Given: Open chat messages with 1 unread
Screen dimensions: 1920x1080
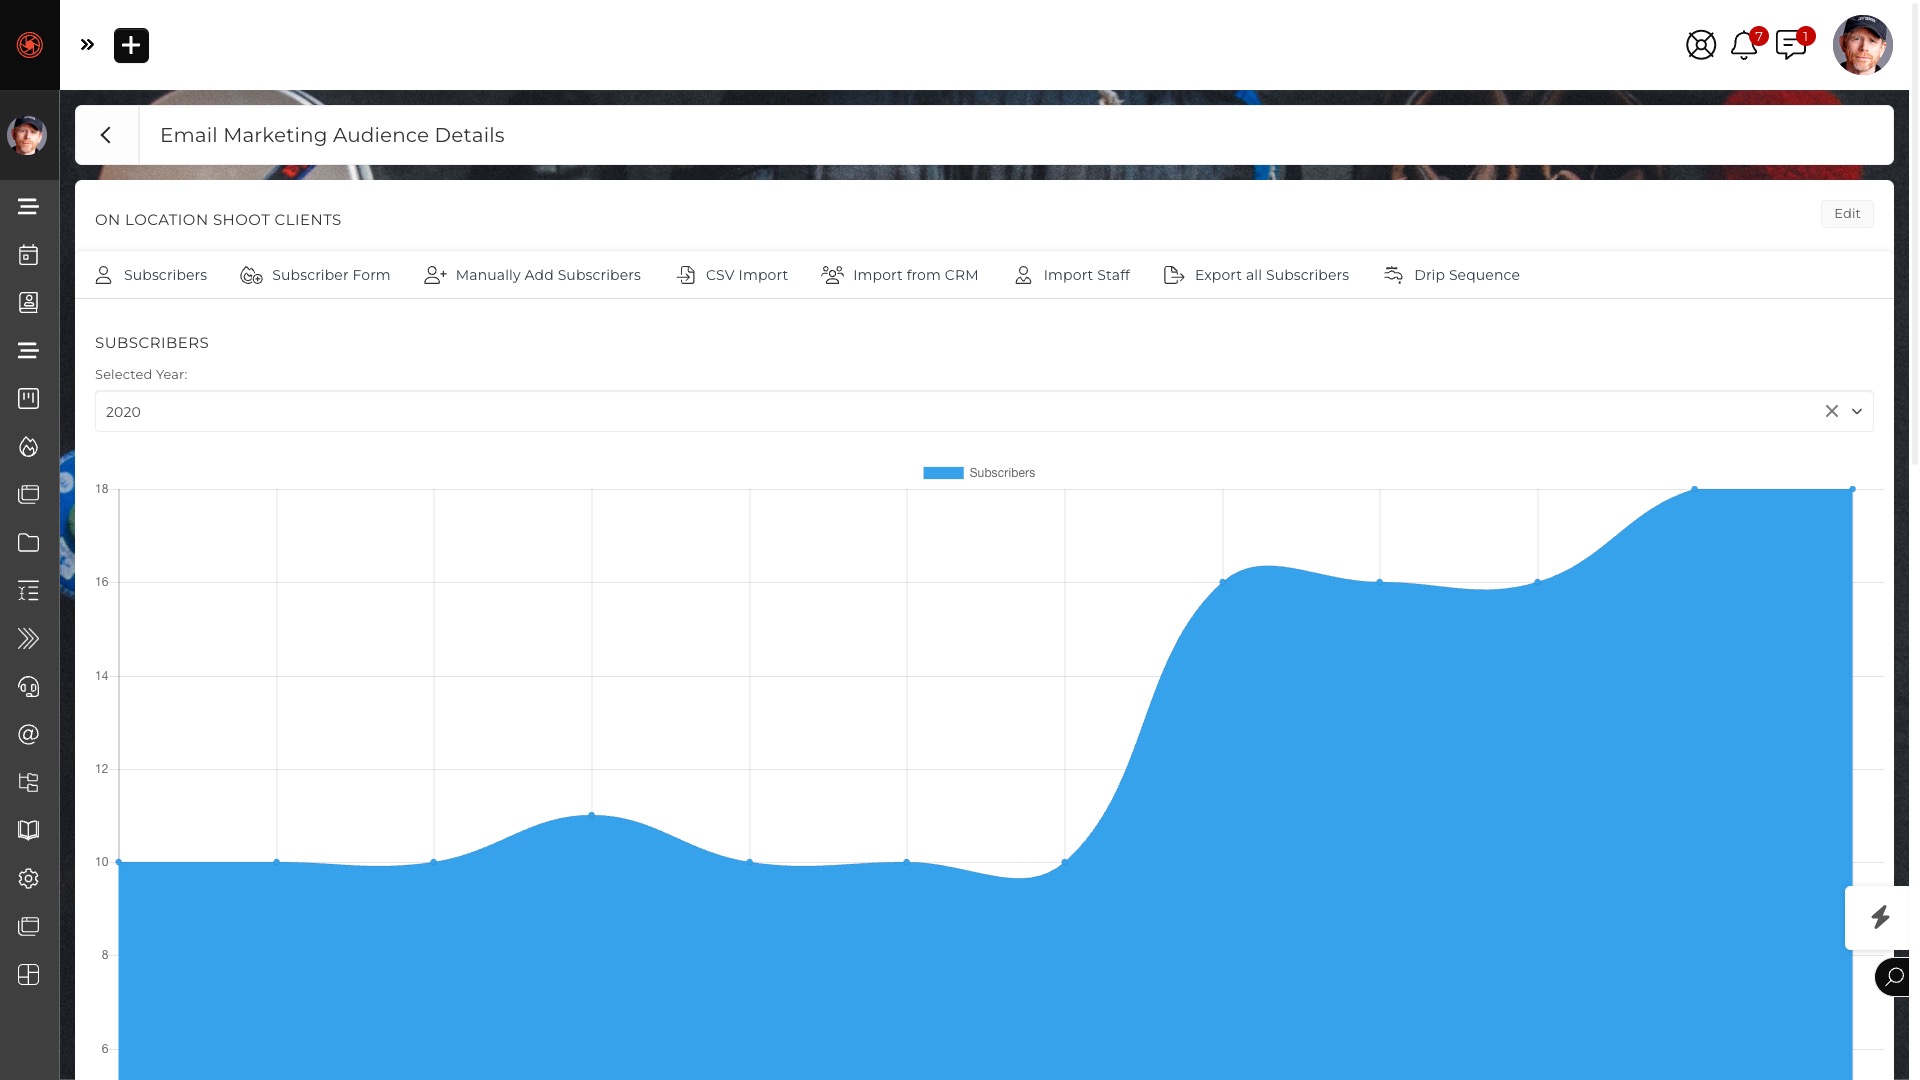Looking at the screenshot, I should pos(1792,44).
